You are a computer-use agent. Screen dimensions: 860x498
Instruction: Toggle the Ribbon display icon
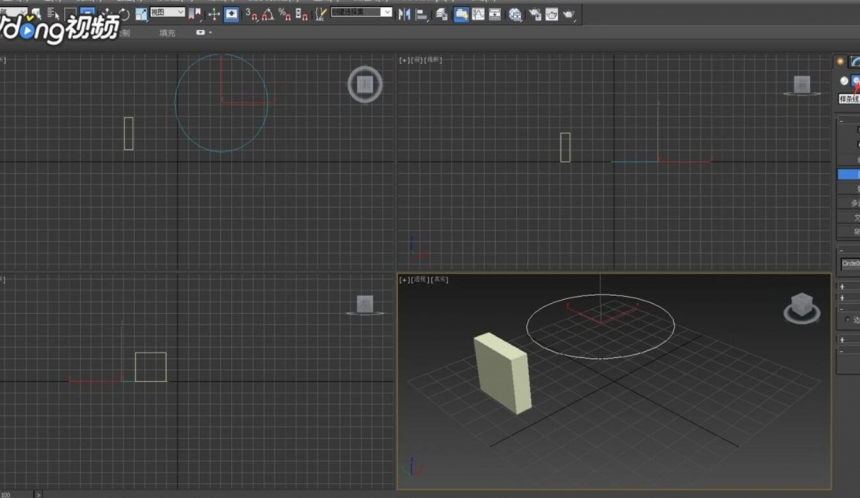pos(461,15)
